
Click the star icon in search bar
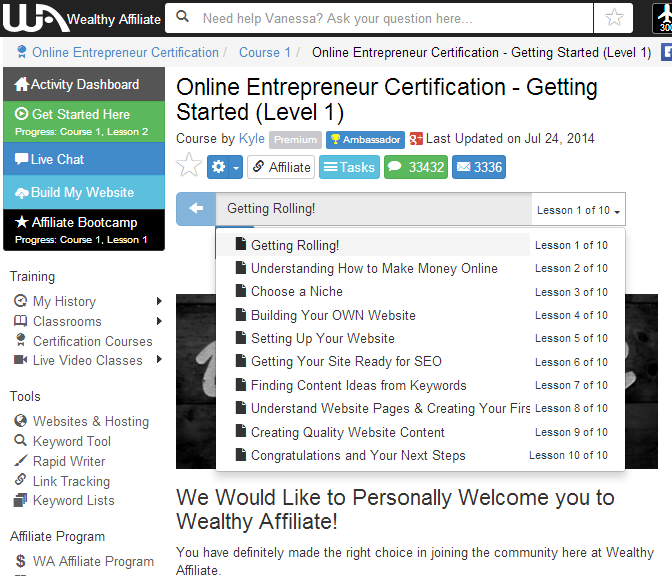[614, 18]
